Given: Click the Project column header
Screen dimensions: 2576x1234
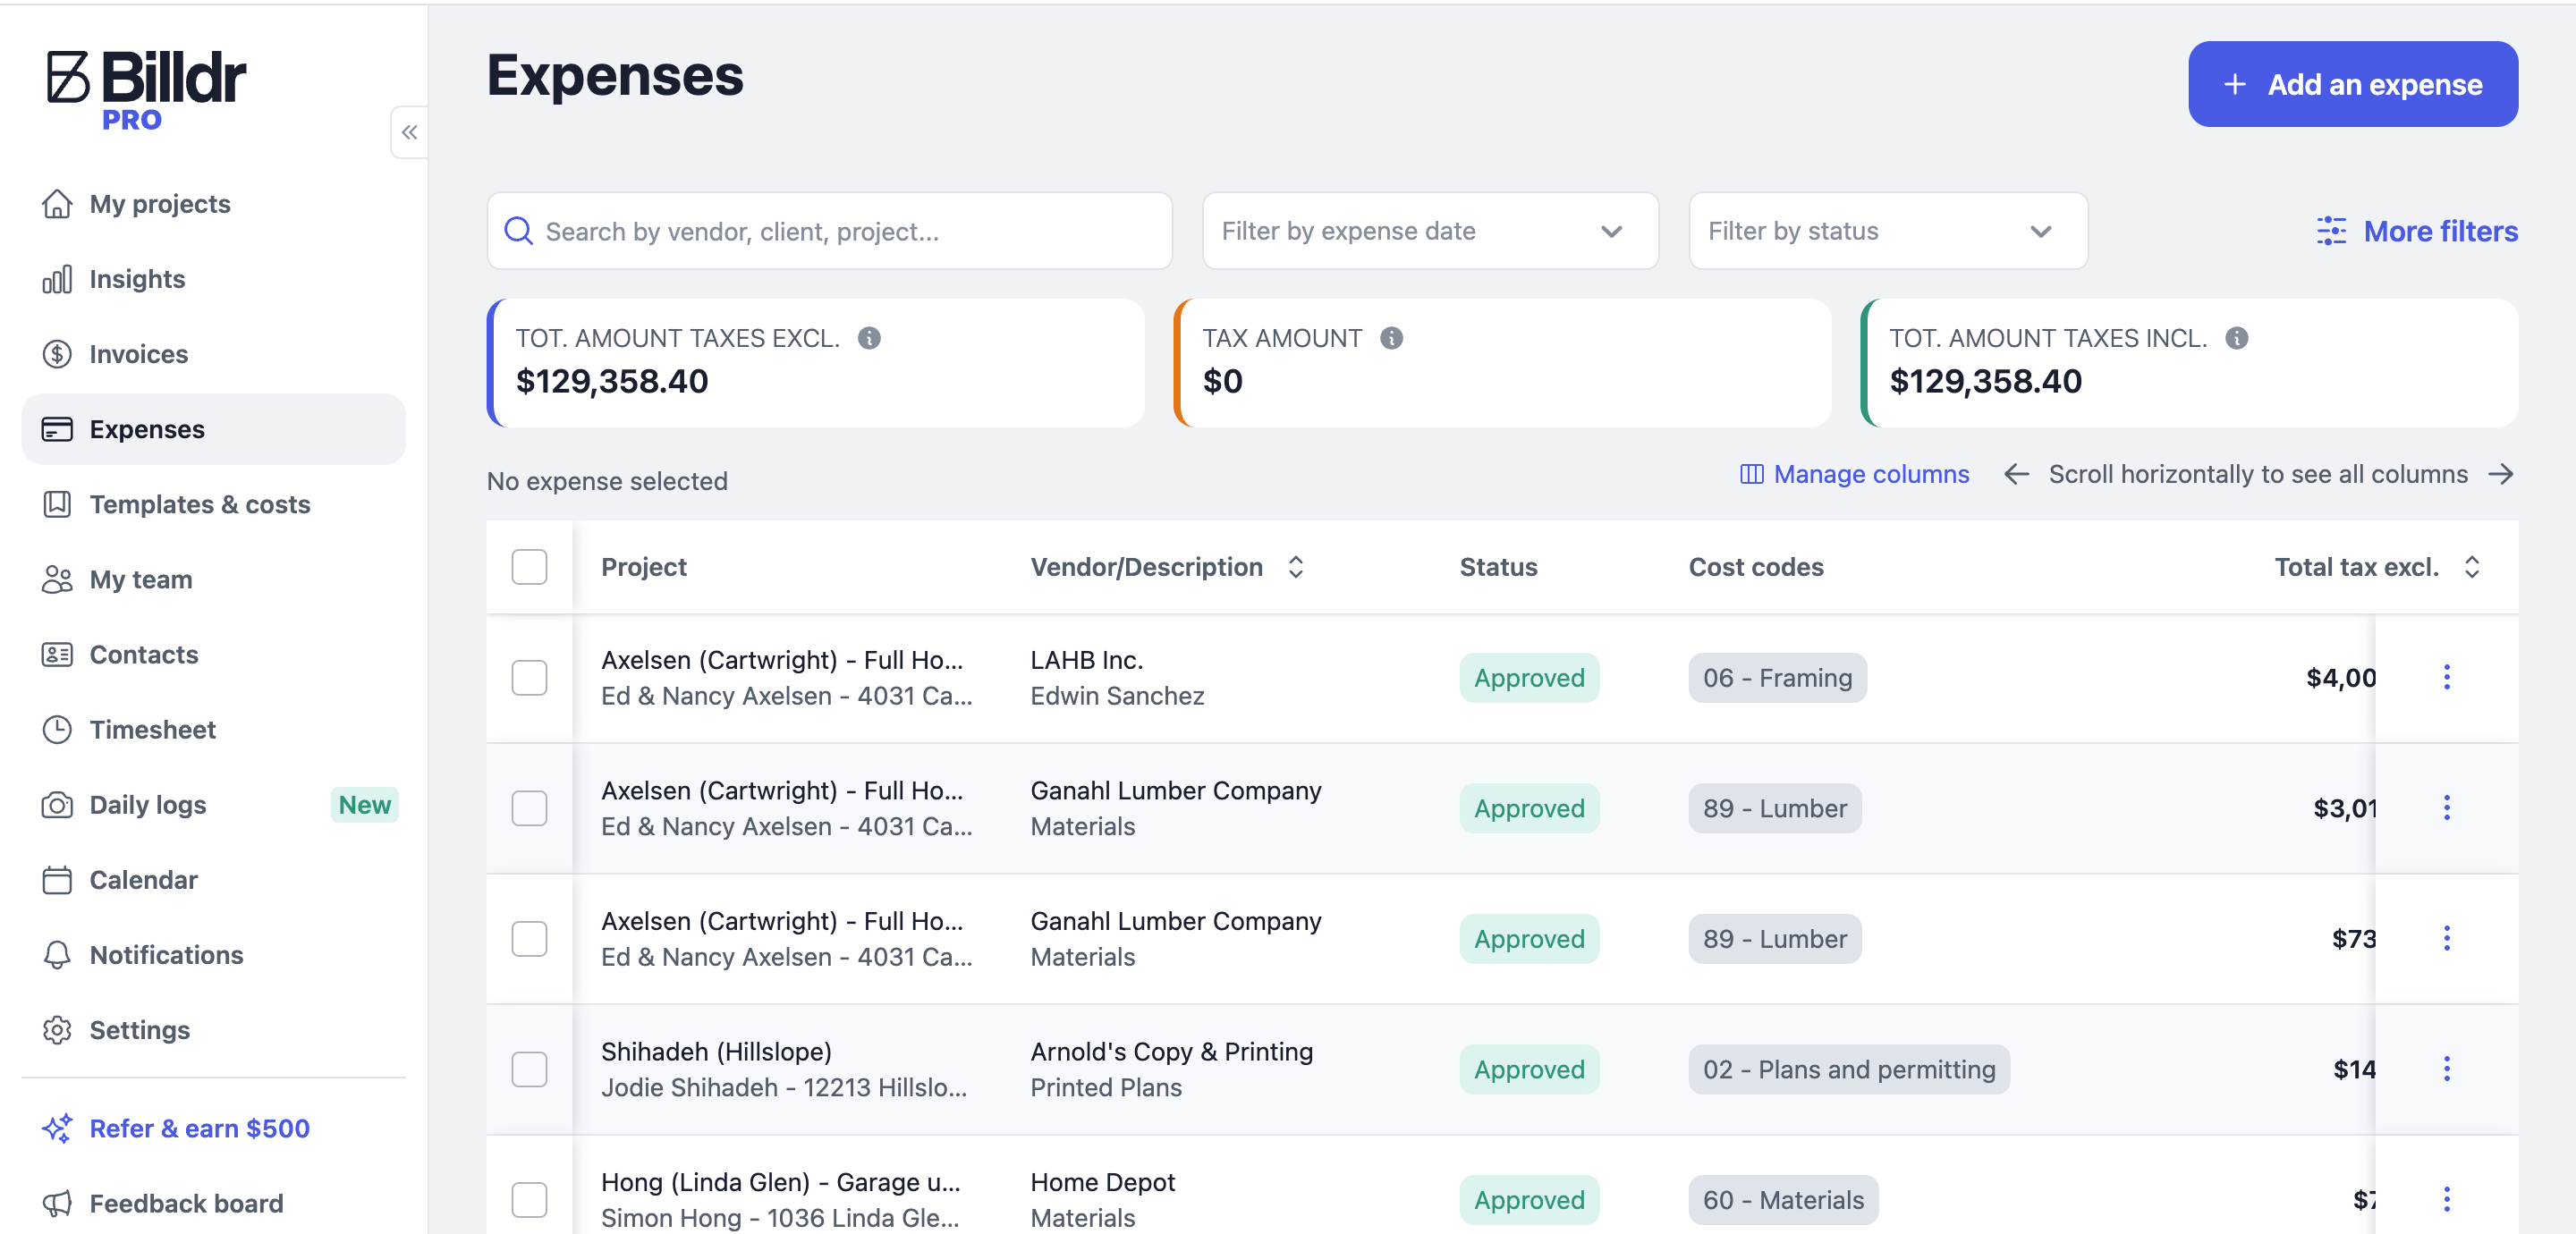Looking at the screenshot, I should (x=643, y=567).
